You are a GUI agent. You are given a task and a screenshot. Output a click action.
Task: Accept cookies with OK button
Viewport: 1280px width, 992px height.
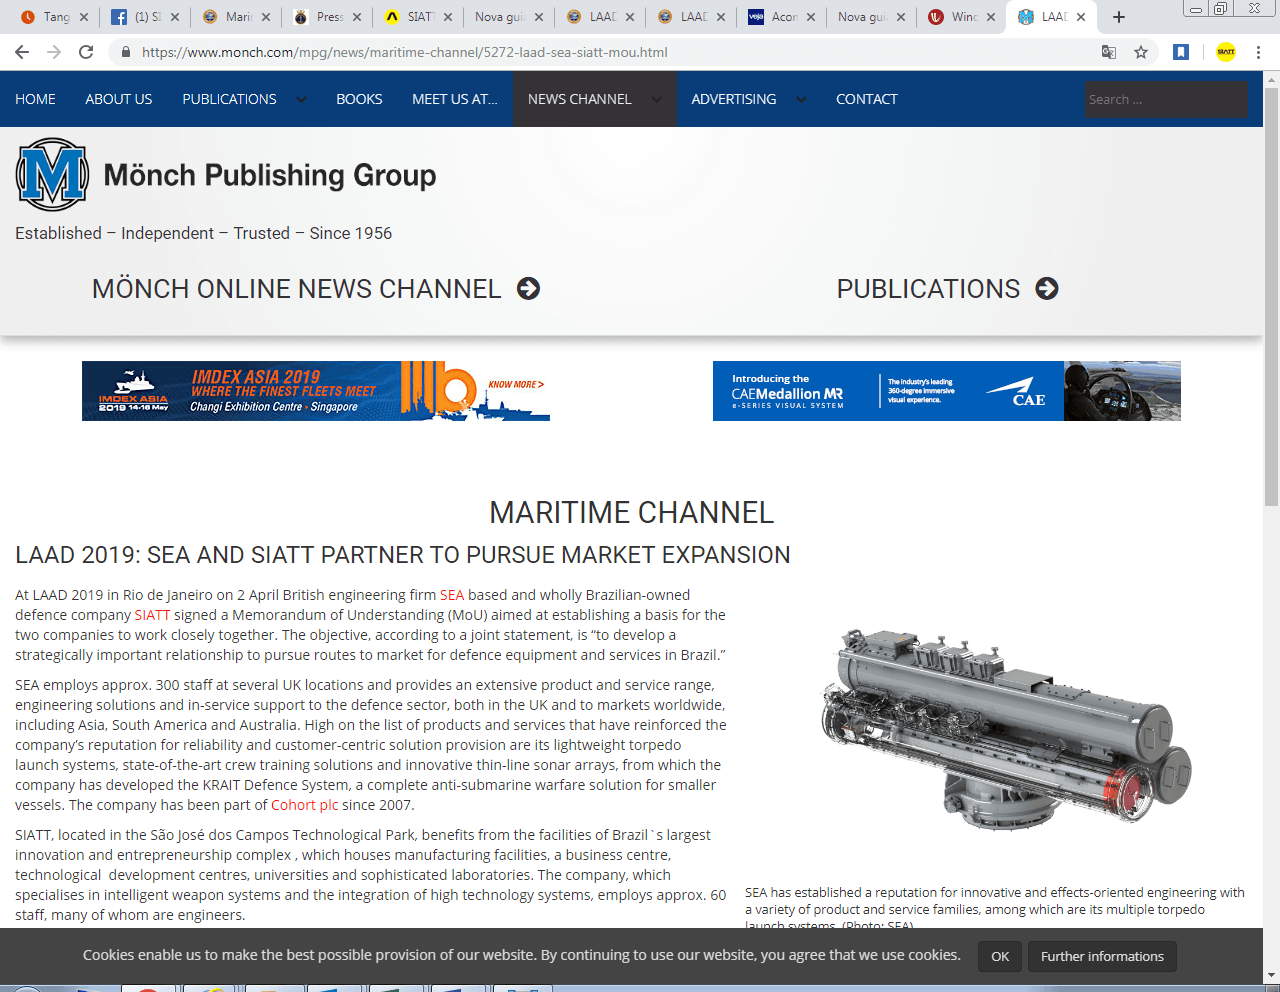[x=1000, y=956]
